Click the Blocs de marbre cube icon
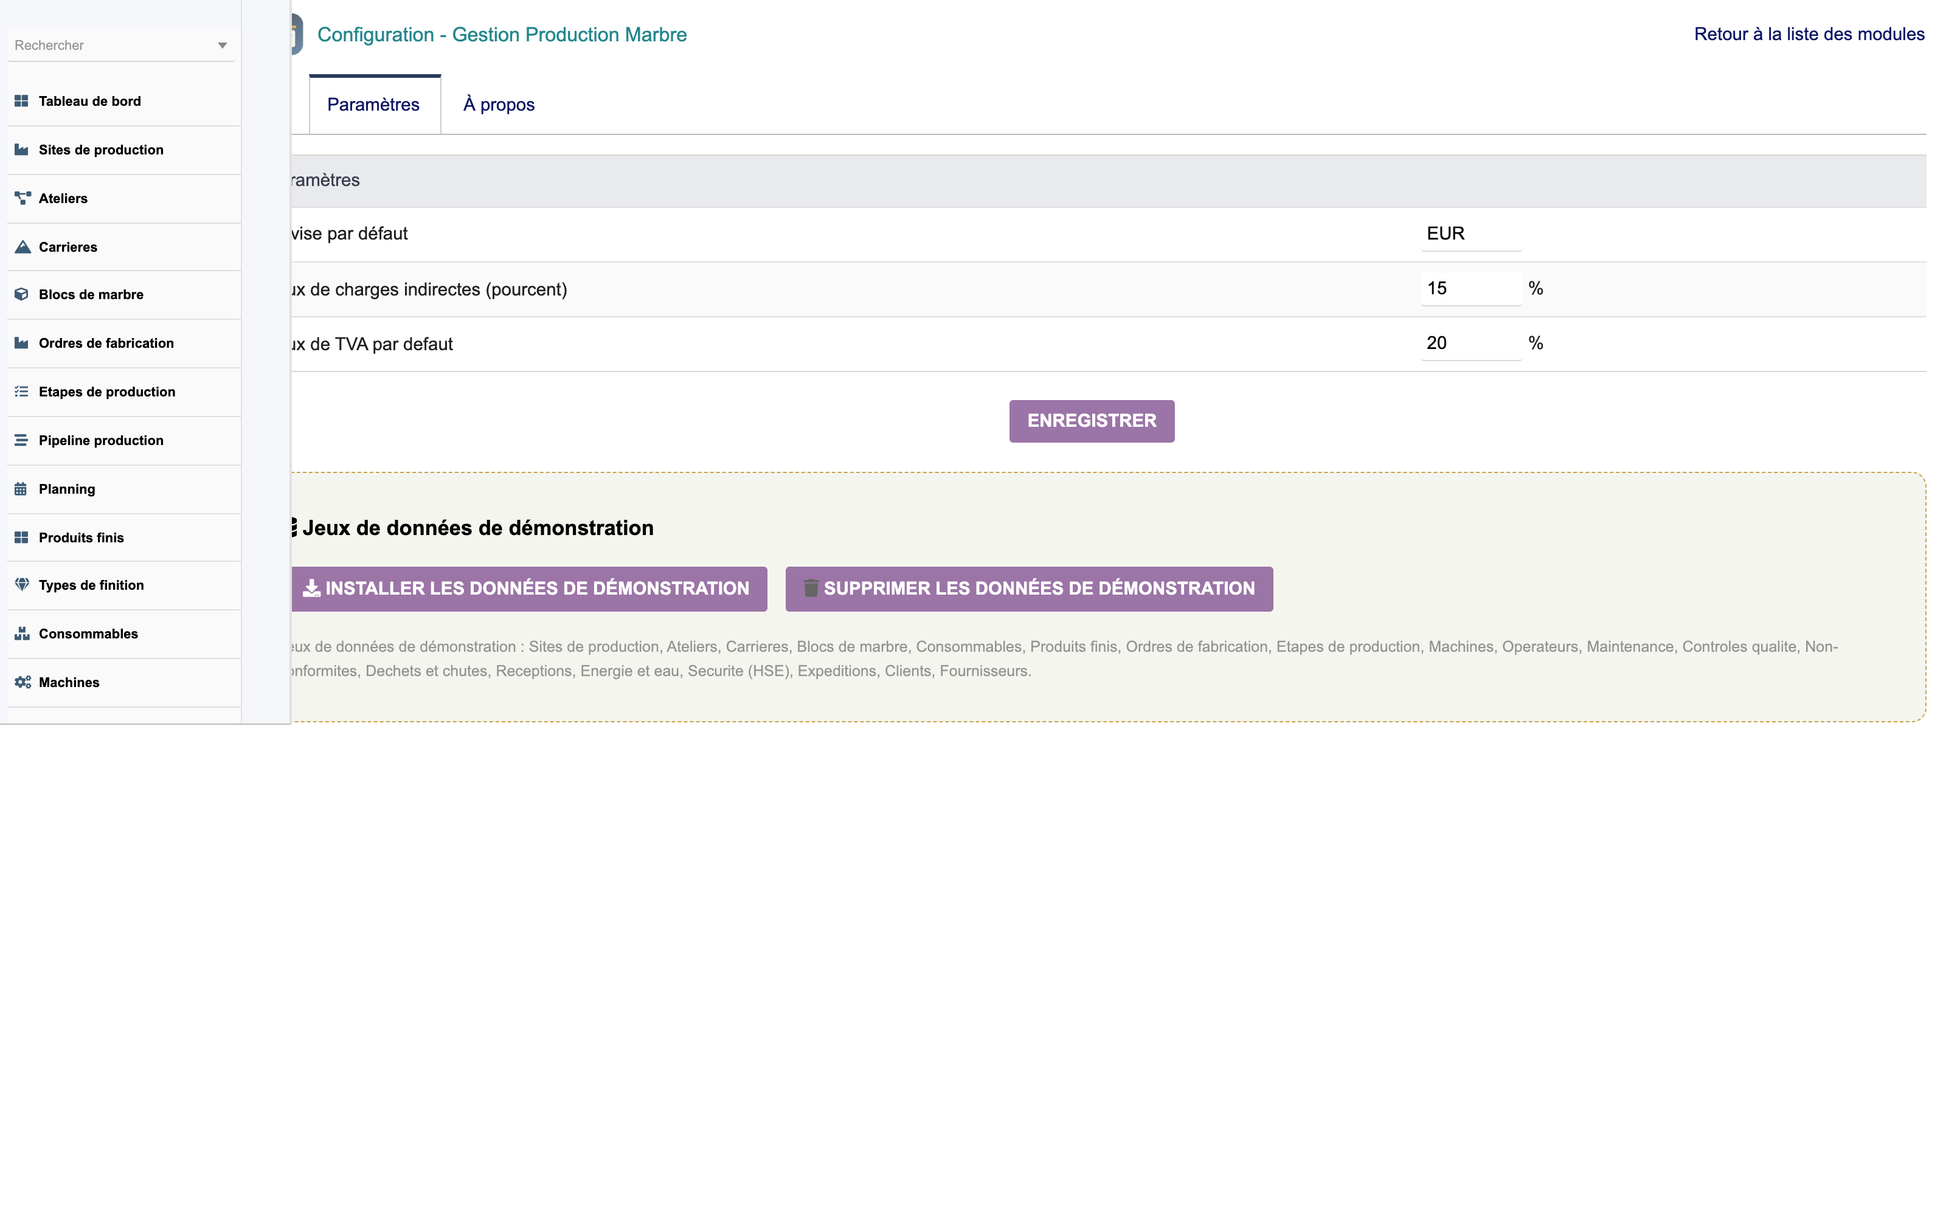Screen dimensions: 1946x1216 pos(21,294)
